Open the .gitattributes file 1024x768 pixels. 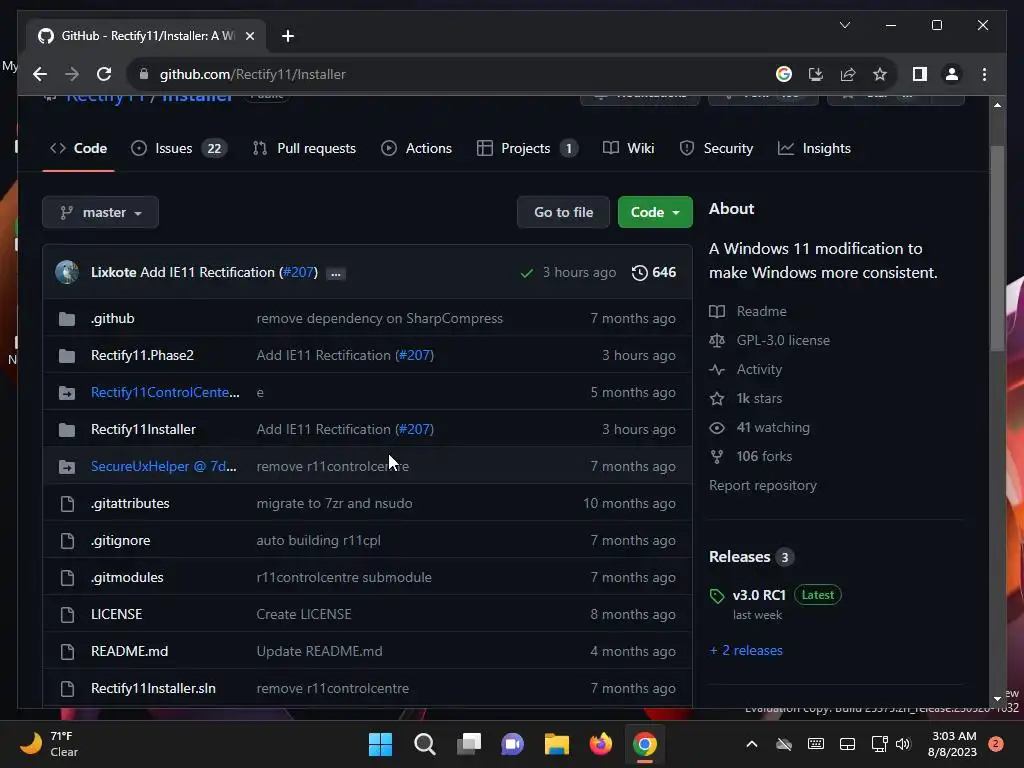tap(130, 504)
